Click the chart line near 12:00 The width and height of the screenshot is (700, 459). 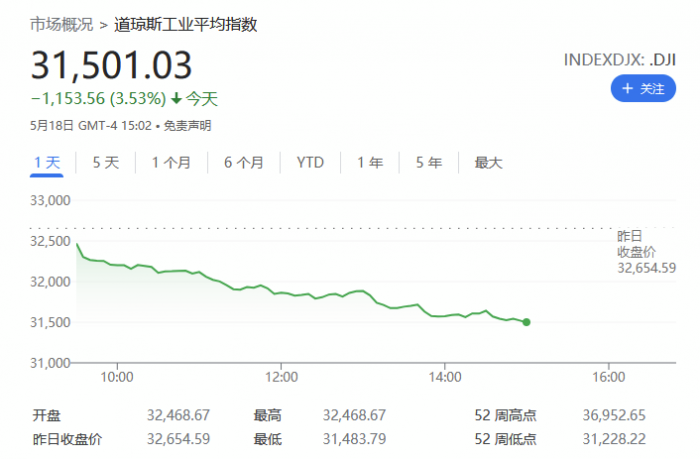282,293
